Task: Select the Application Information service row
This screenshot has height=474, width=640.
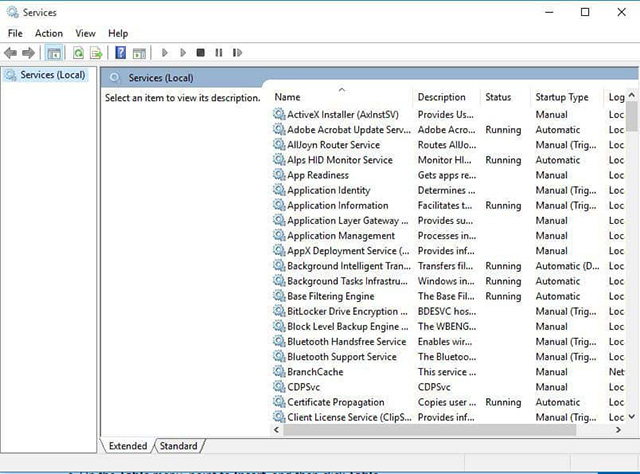Action: pyautogui.click(x=448, y=205)
